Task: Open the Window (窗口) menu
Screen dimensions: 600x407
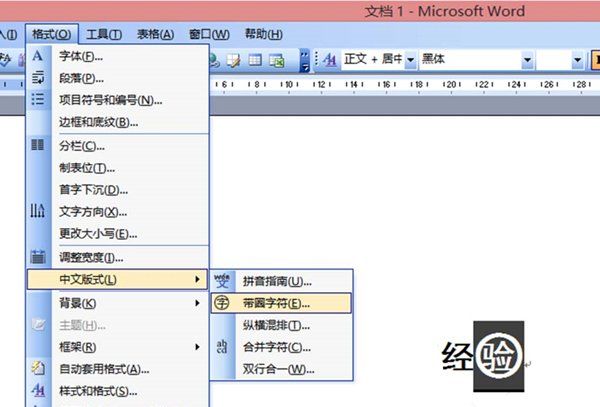Action: point(209,34)
